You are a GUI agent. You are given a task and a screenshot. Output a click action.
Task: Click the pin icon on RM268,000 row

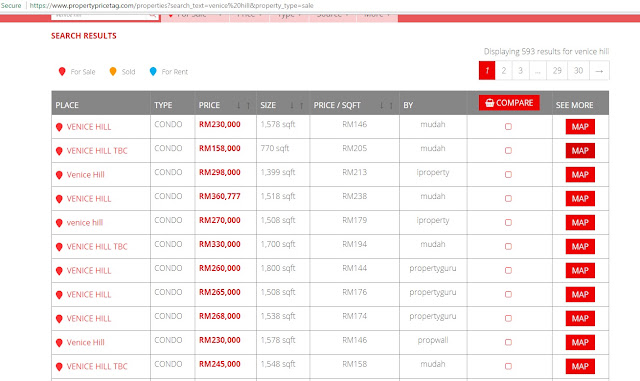[x=59, y=319]
